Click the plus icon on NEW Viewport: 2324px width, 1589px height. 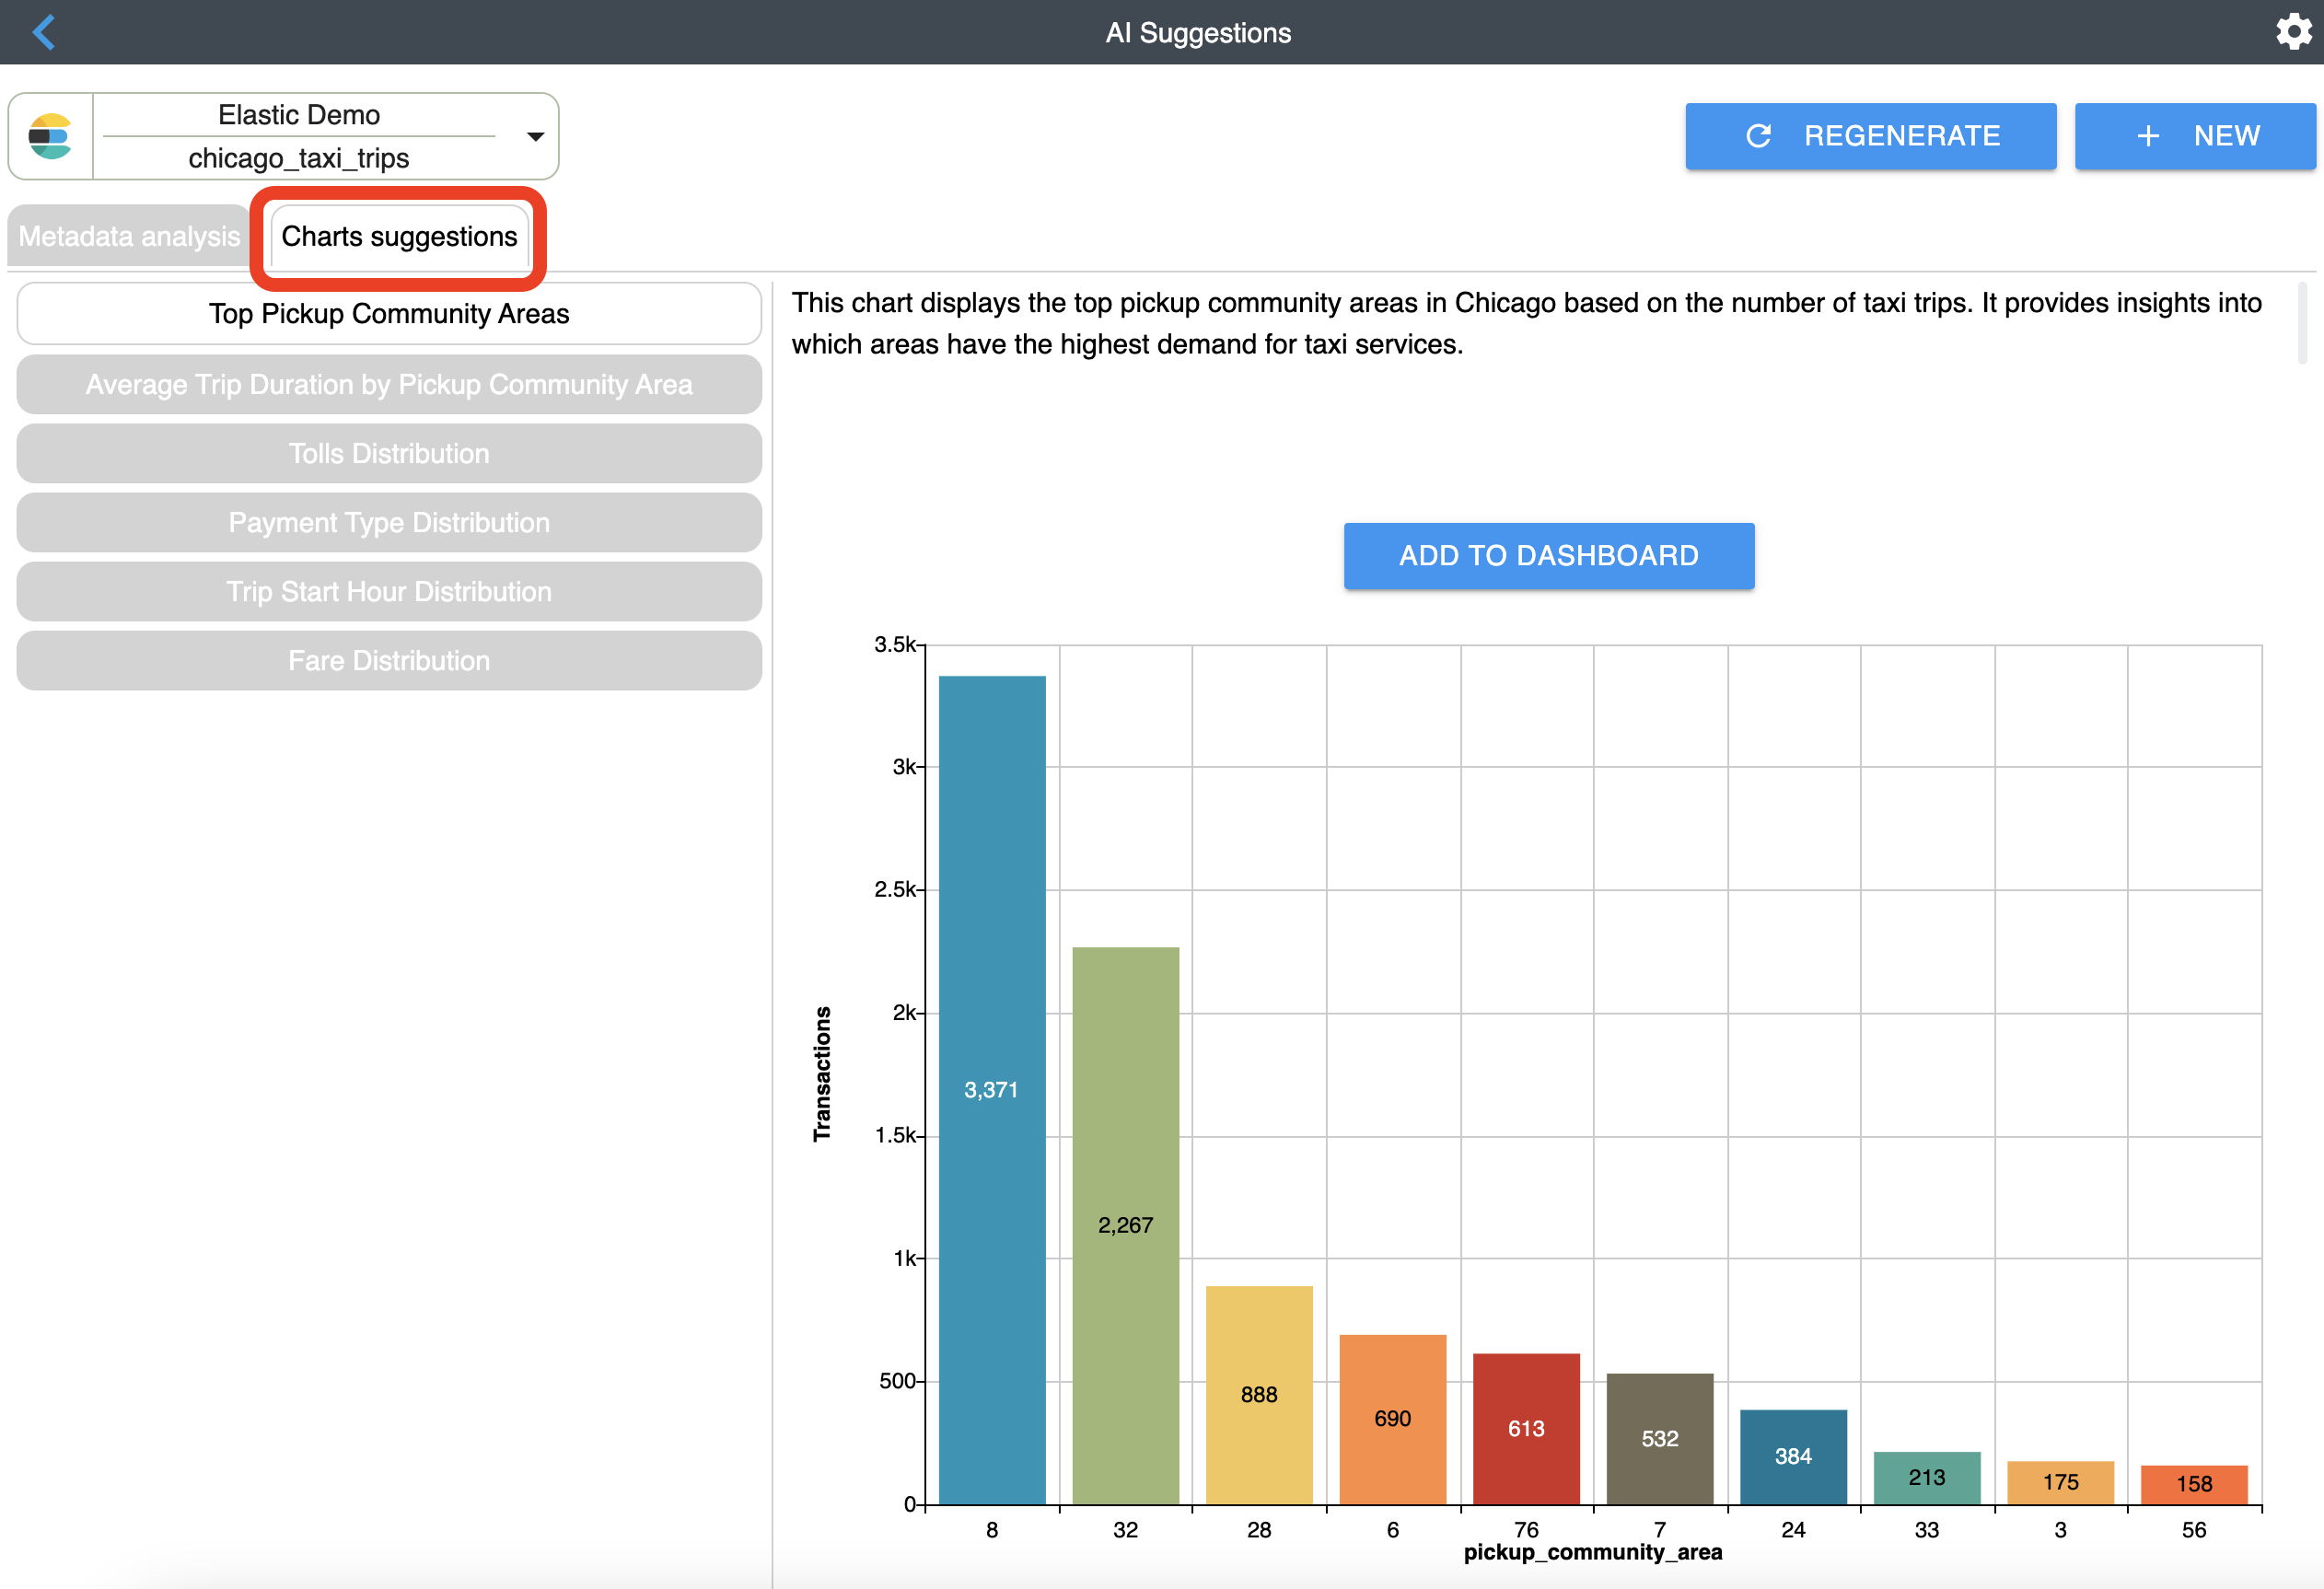tap(2147, 136)
